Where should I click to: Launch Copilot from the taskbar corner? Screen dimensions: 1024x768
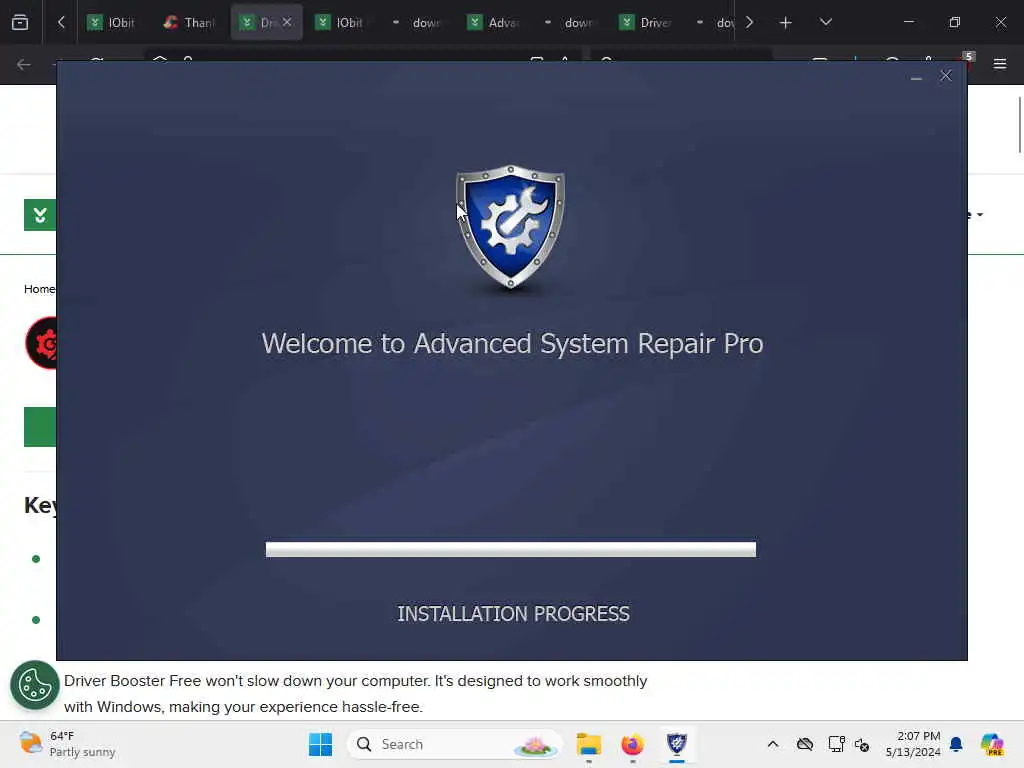992,744
